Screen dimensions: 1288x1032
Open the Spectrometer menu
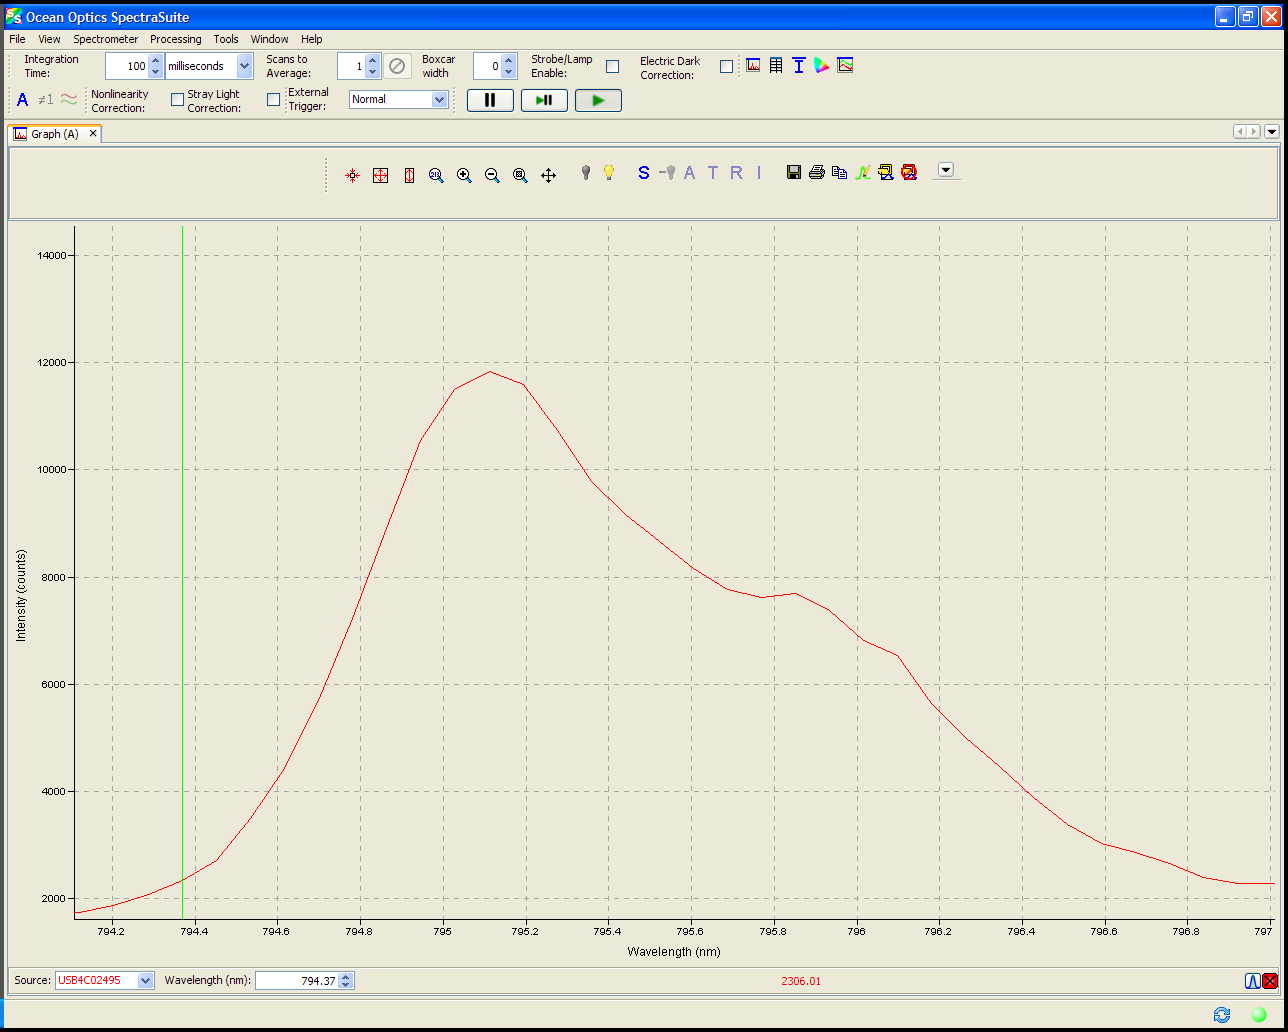[x=105, y=39]
